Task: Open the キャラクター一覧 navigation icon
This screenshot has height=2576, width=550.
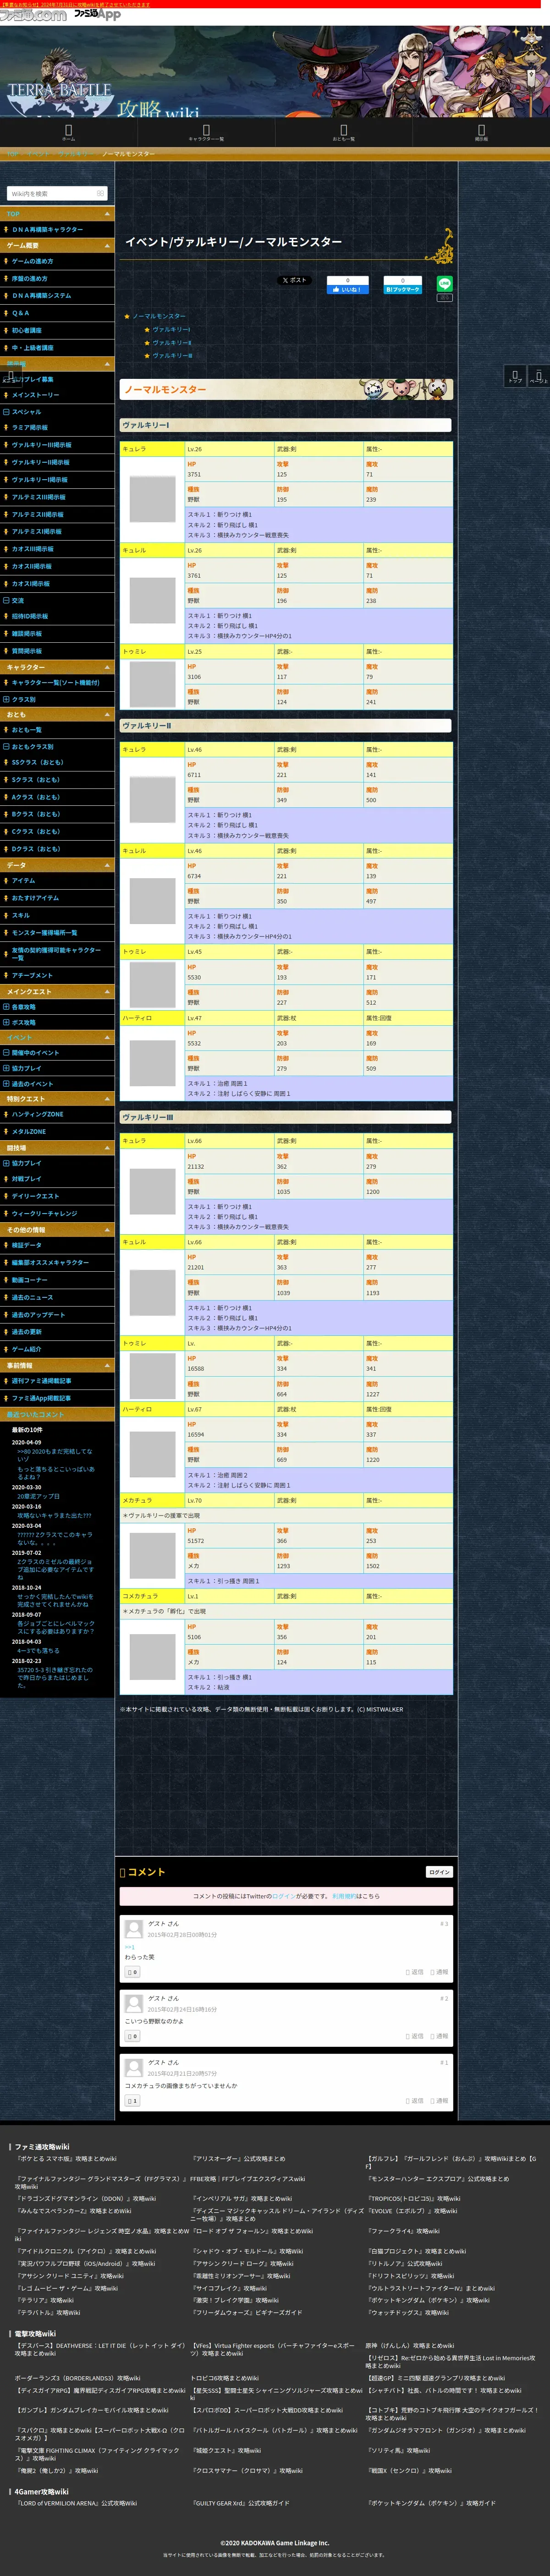Action: pyautogui.click(x=206, y=131)
